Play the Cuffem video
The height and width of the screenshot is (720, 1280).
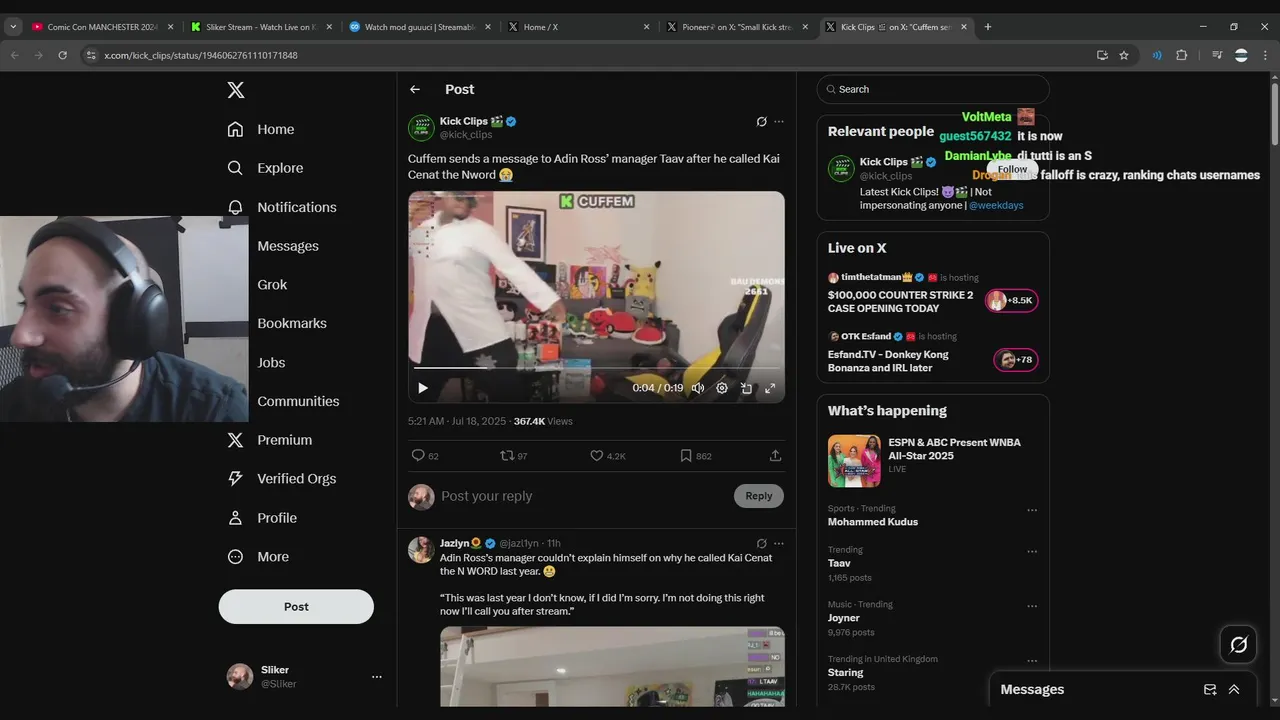pyautogui.click(x=423, y=388)
